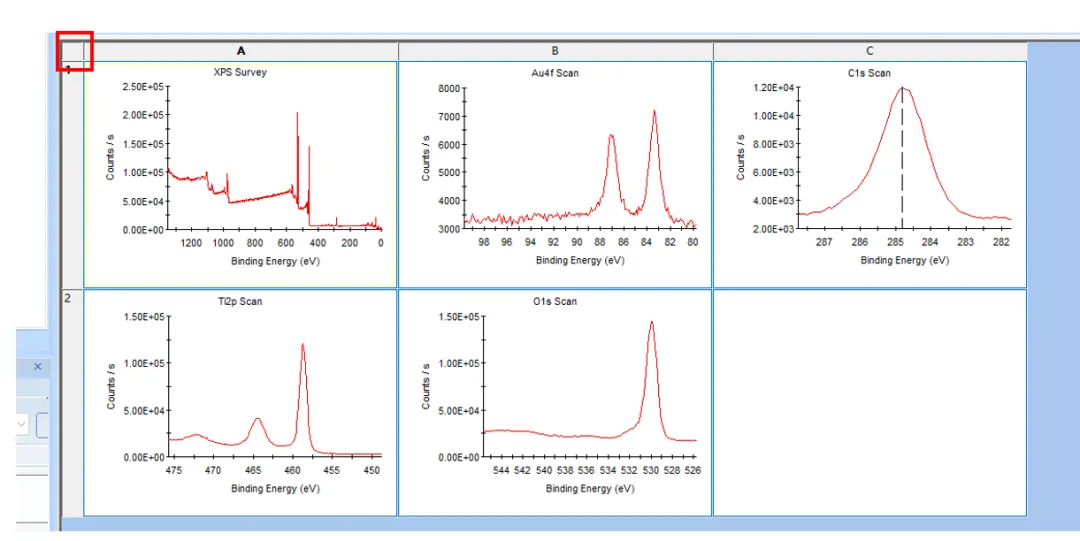Select column A header

(241, 51)
